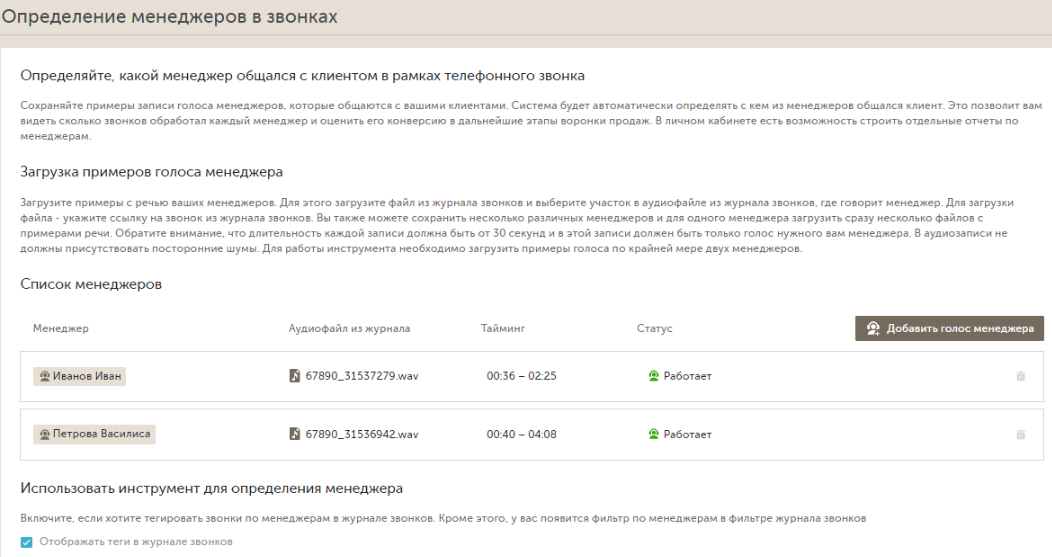Image resolution: width=1052 pixels, height=557 pixels.
Task: Open the 67890_31537279.wav file link
Action: click(362, 376)
